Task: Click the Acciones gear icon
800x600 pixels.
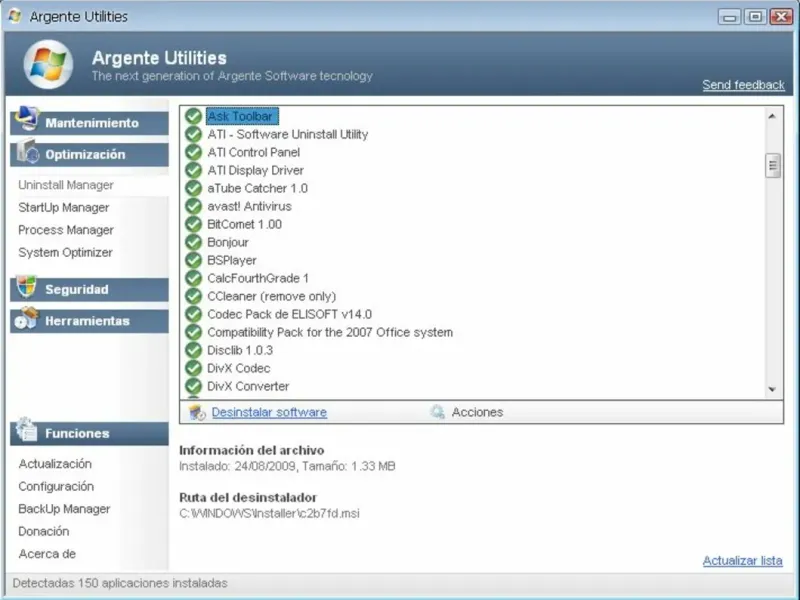Action: tap(437, 412)
